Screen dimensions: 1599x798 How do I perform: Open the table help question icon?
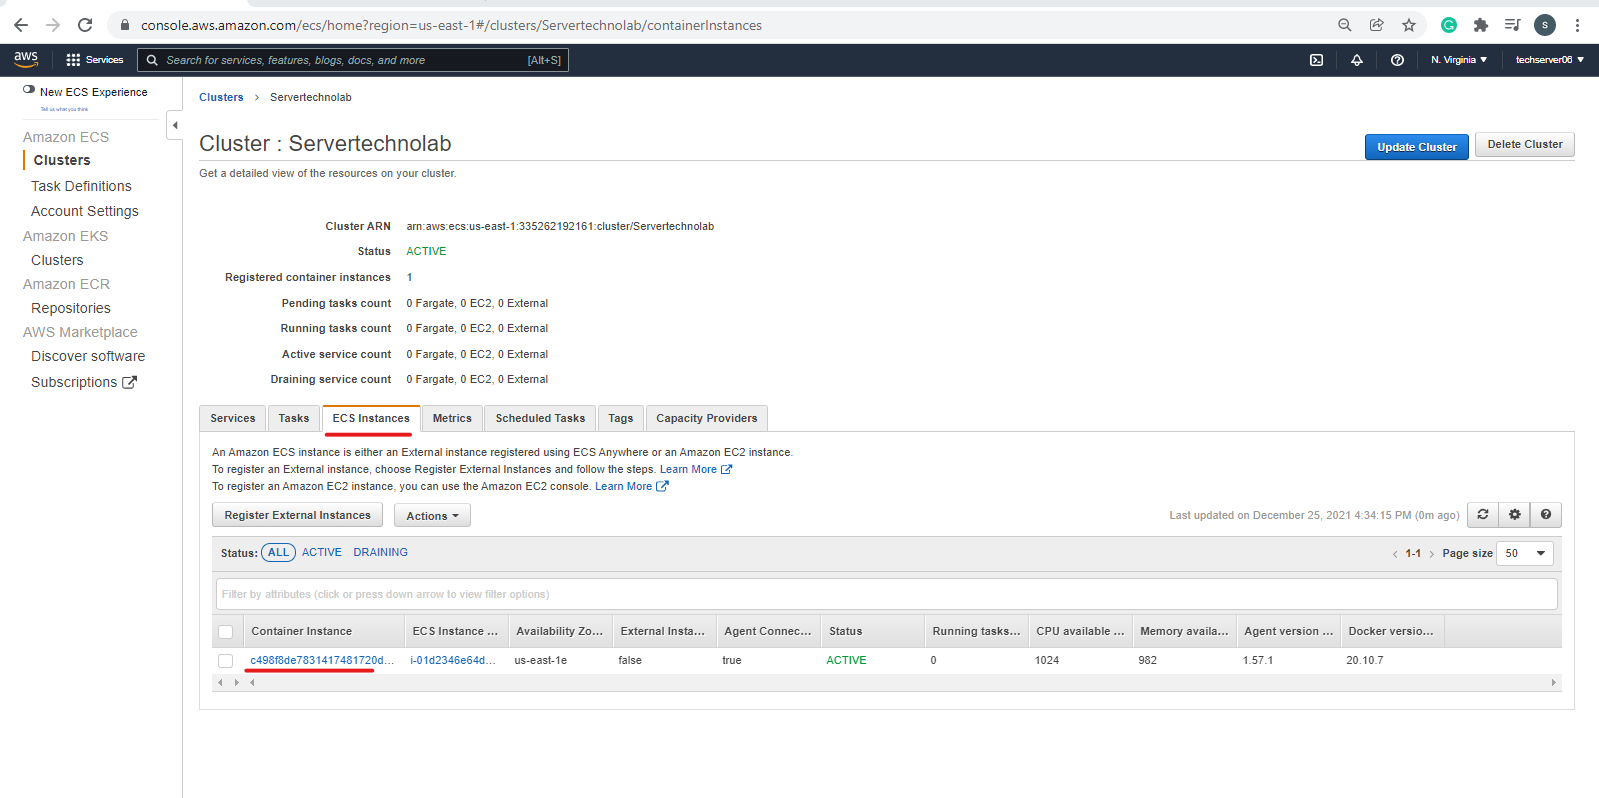click(x=1546, y=514)
